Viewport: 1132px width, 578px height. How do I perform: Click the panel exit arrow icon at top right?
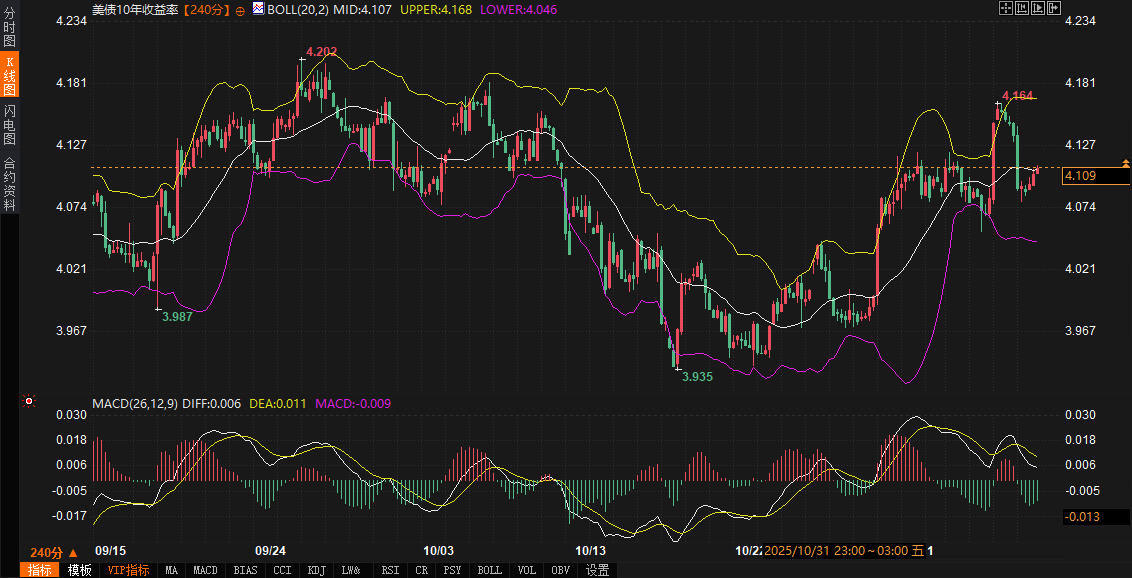tap(1053, 8)
